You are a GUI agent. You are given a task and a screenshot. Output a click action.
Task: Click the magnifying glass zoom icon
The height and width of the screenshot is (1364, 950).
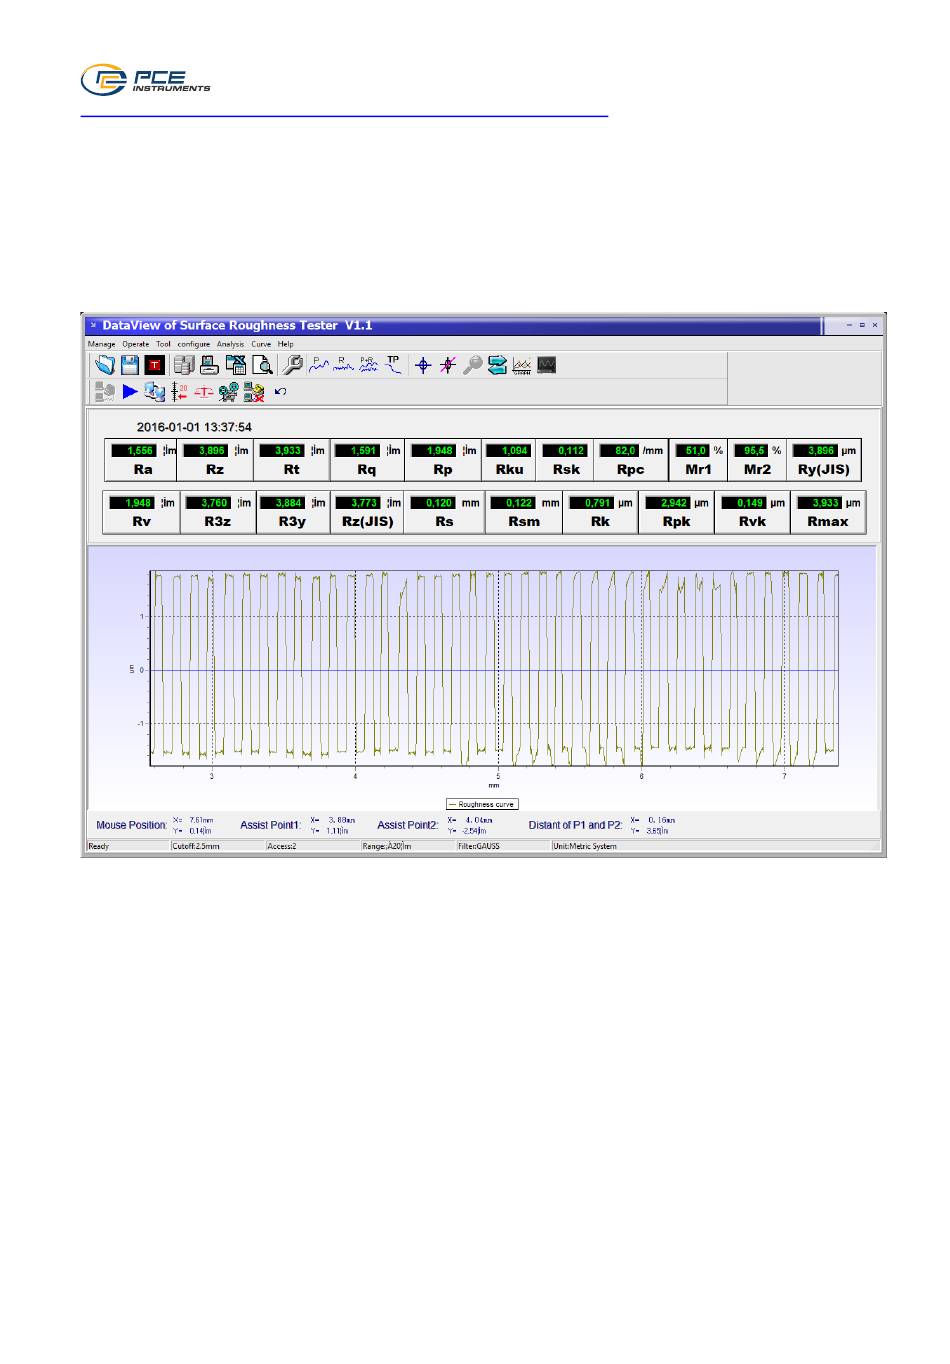pyautogui.click(x=472, y=365)
